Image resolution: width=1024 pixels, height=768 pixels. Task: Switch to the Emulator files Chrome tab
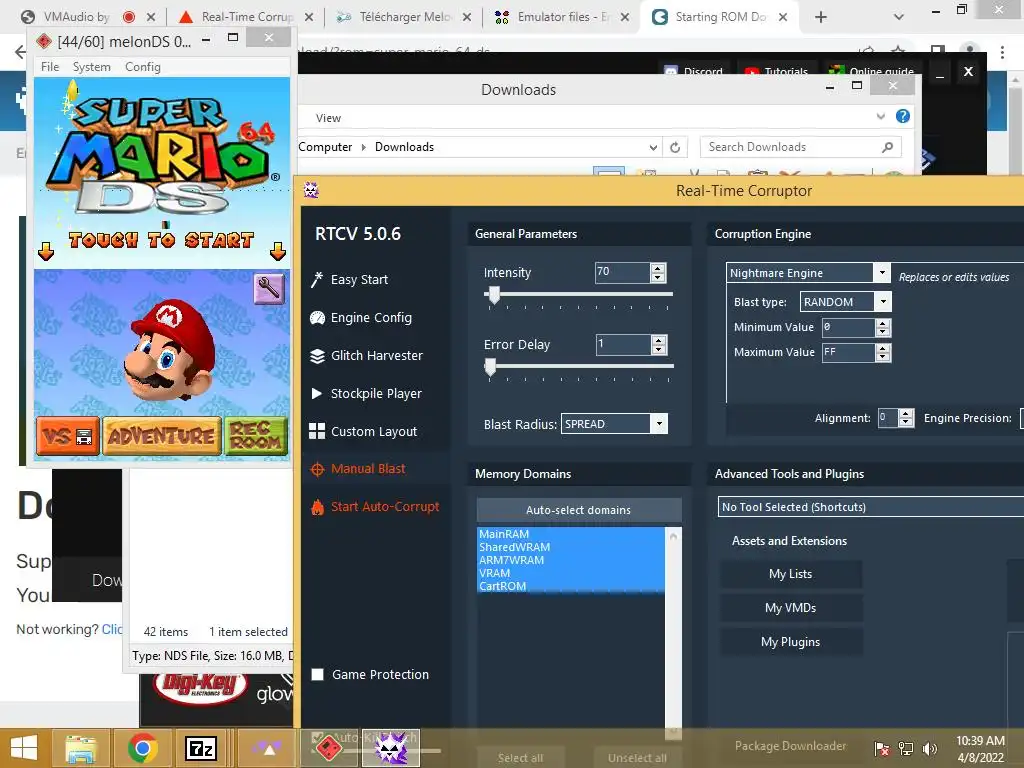[x=560, y=17]
